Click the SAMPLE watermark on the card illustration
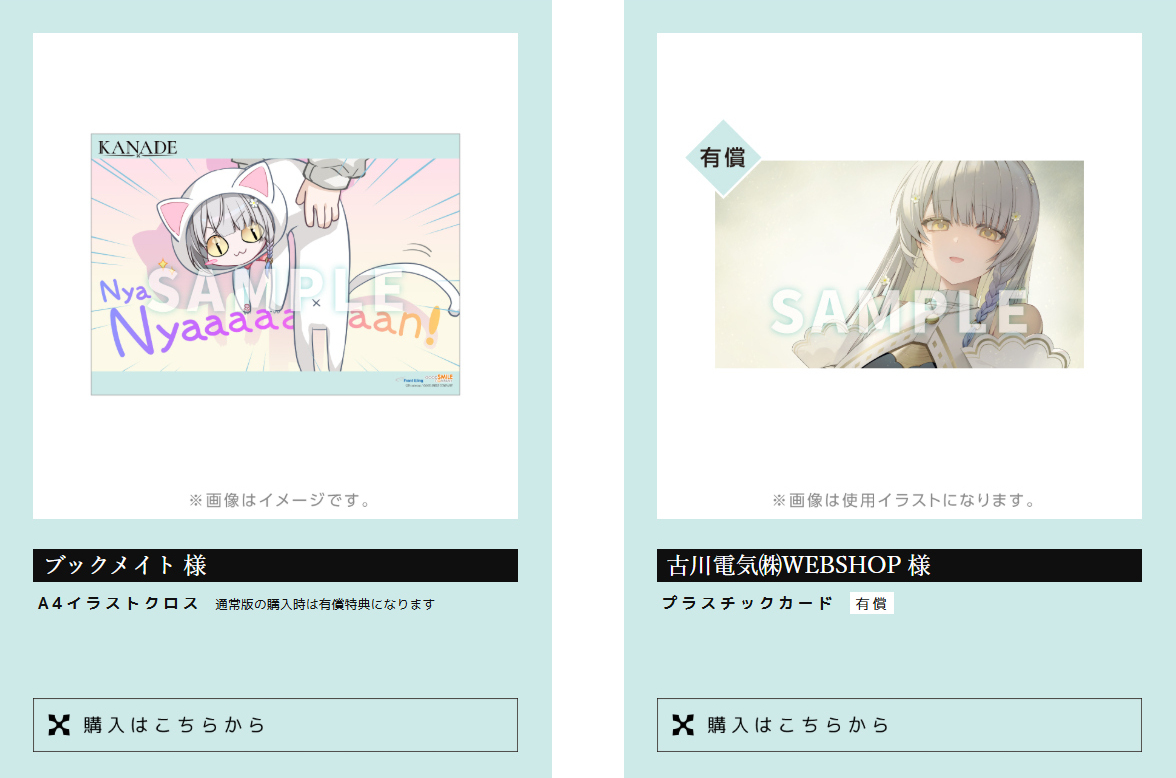This screenshot has width=1176, height=778. [900, 311]
